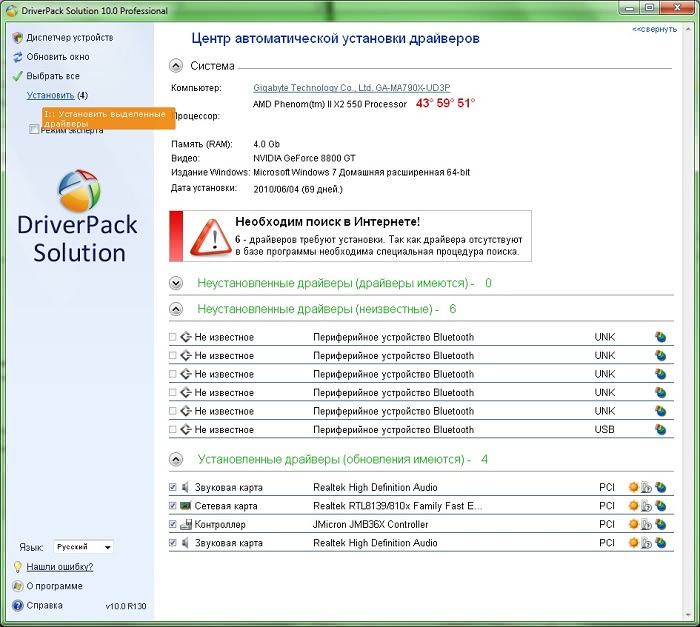
Task: Click the NVIDIA GeForce 8800 GT text
Action: point(304,158)
